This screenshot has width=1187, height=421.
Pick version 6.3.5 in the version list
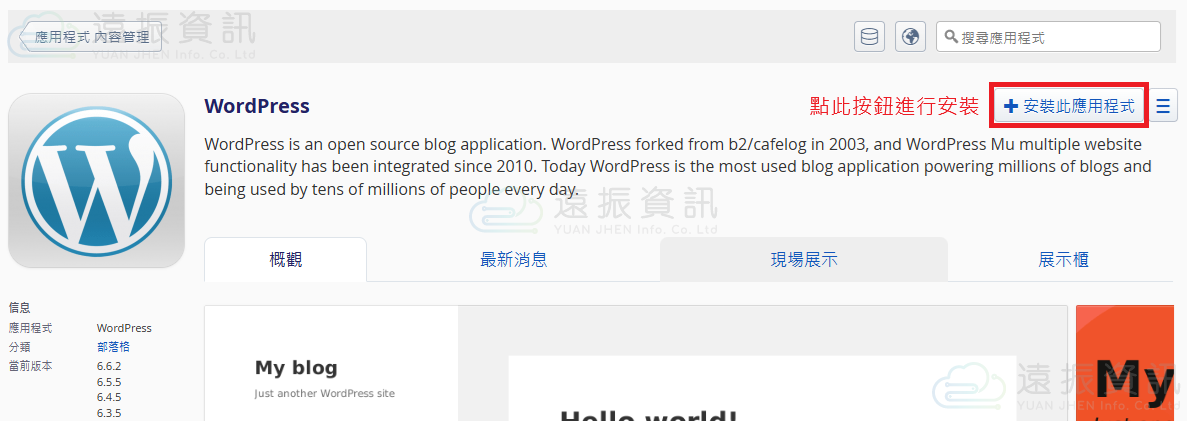point(109,413)
